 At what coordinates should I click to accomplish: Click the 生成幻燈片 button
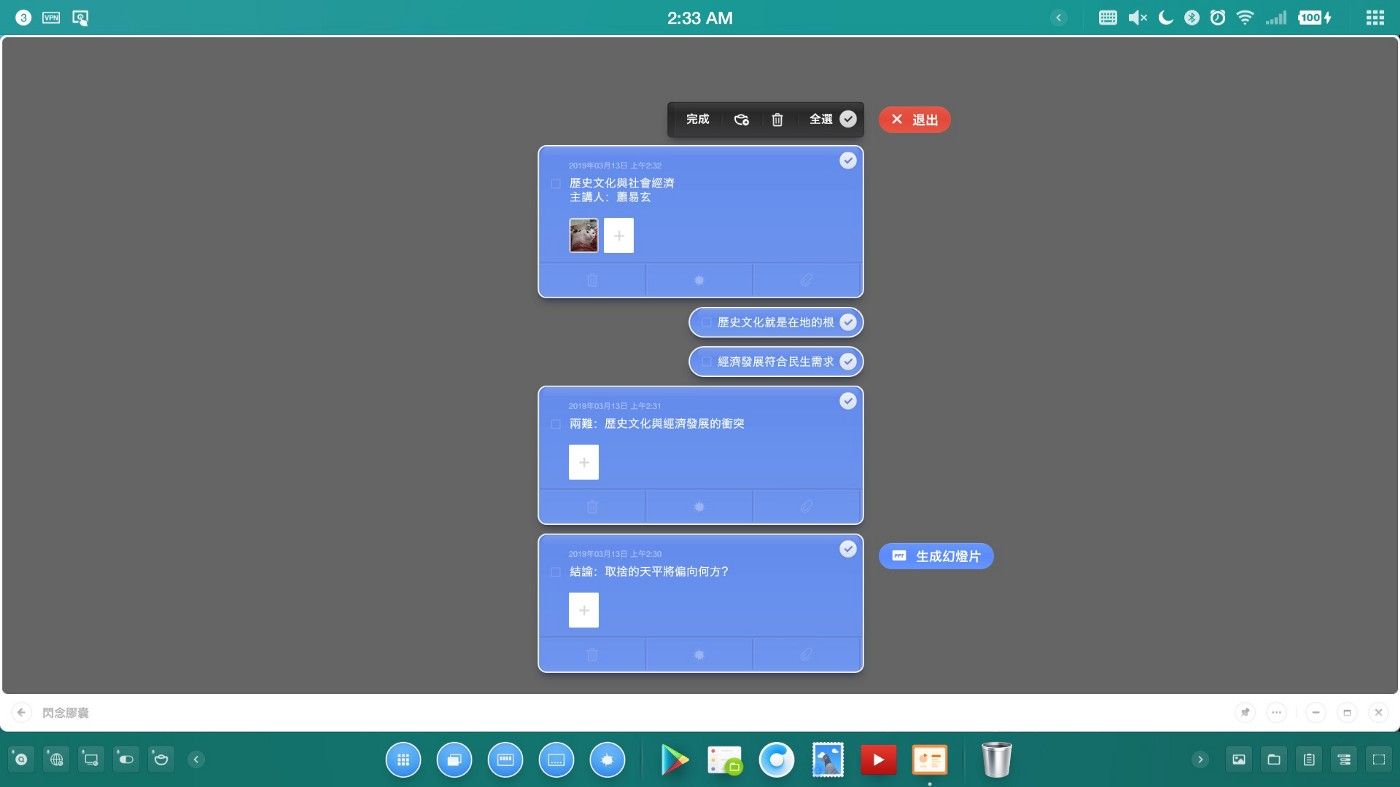point(936,557)
